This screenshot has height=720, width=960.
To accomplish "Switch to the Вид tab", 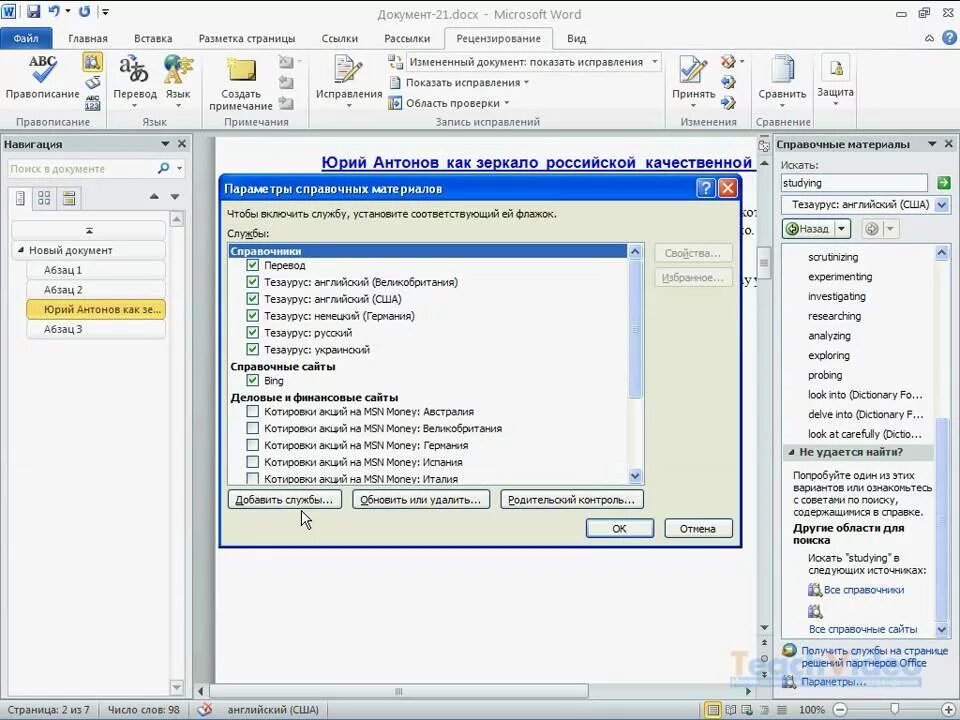I will (577, 38).
